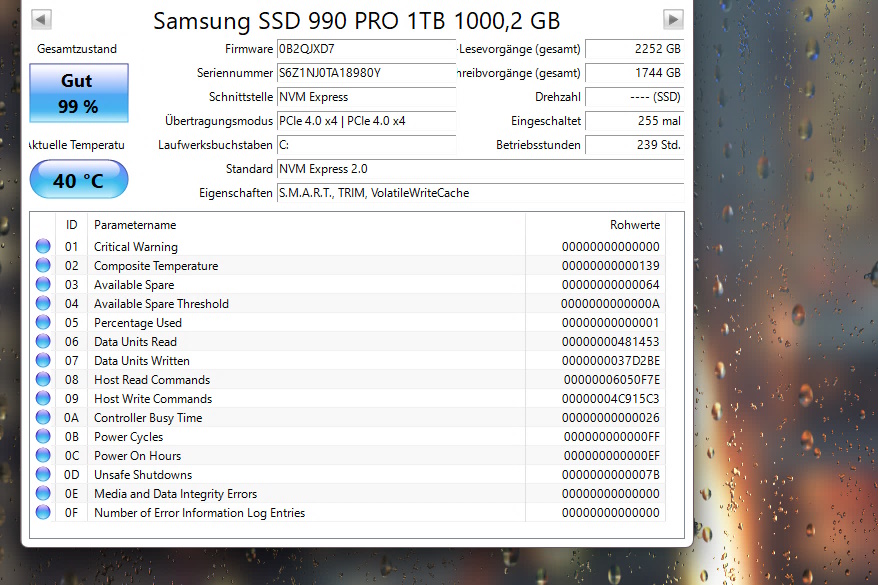Click status circle for Critical Warning row
878x585 pixels.
pyautogui.click(x=43, y=246)
